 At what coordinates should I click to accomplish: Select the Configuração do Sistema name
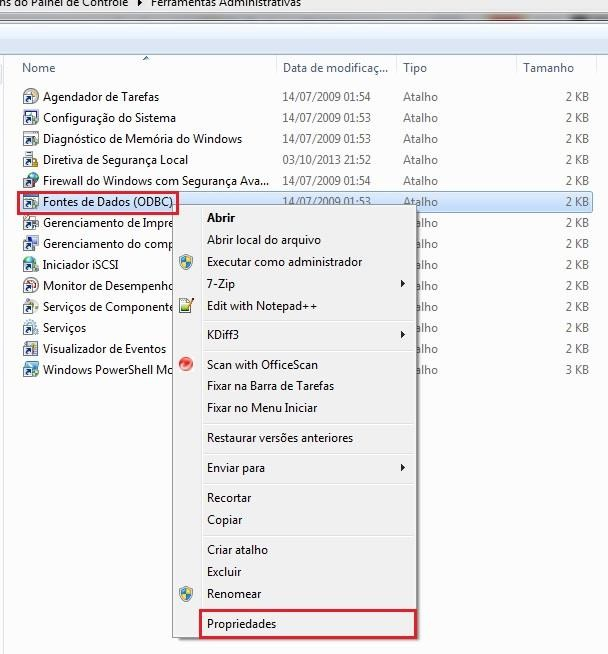click(x=109, y=118)
